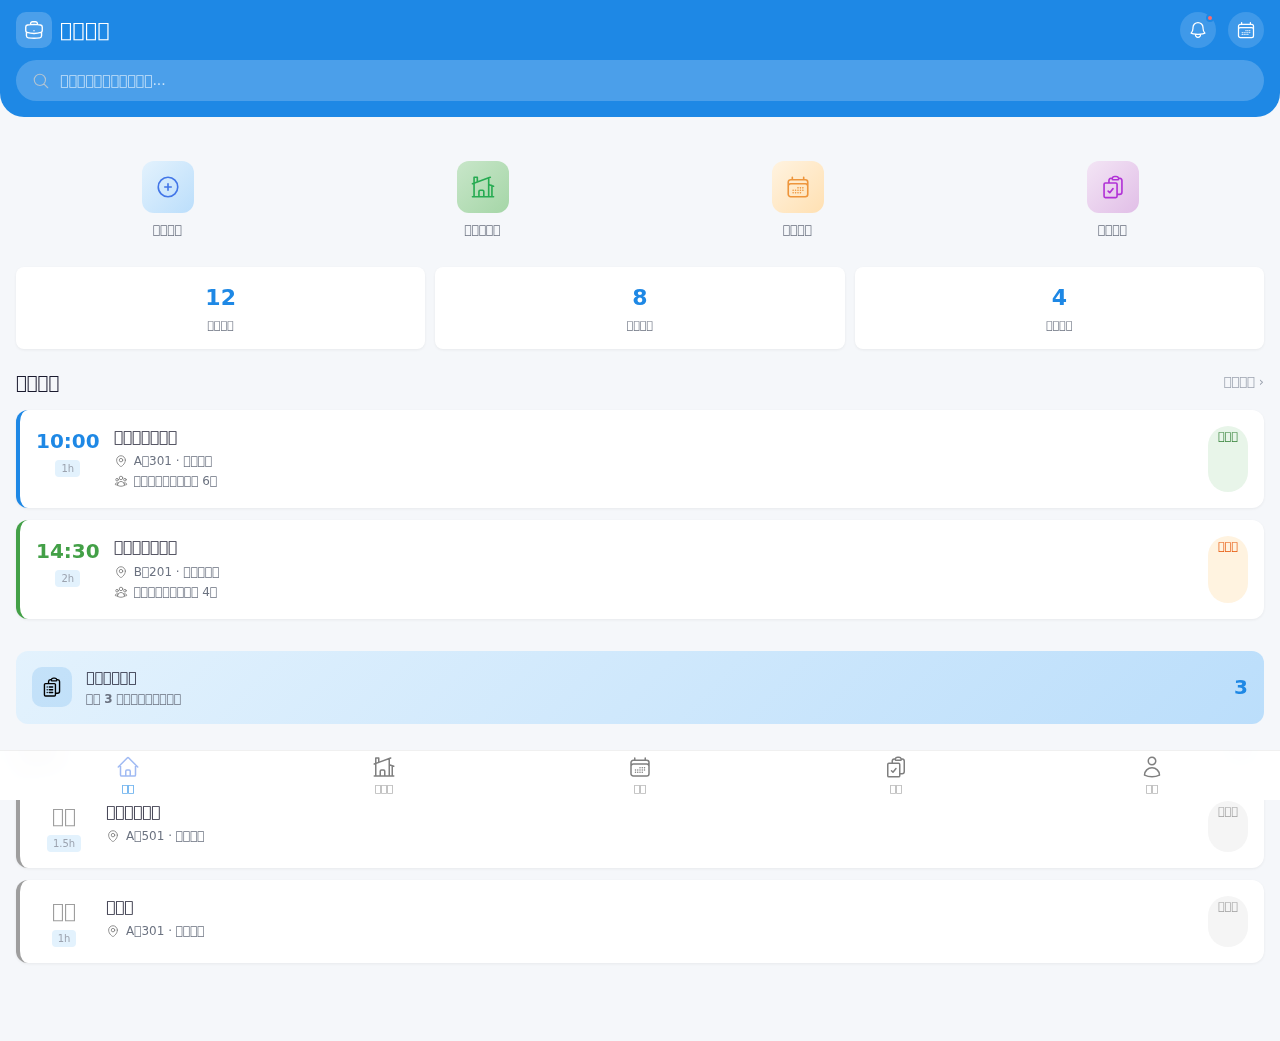
Task: Click the attendees icon in the 14:30 card
Action: pyautogui.click(x=121, y=592)
